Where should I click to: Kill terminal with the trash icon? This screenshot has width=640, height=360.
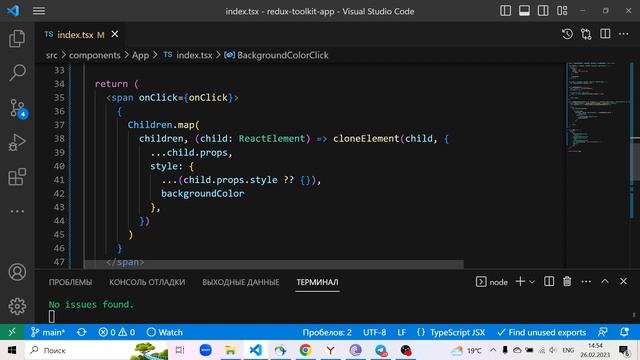[567, 282]
